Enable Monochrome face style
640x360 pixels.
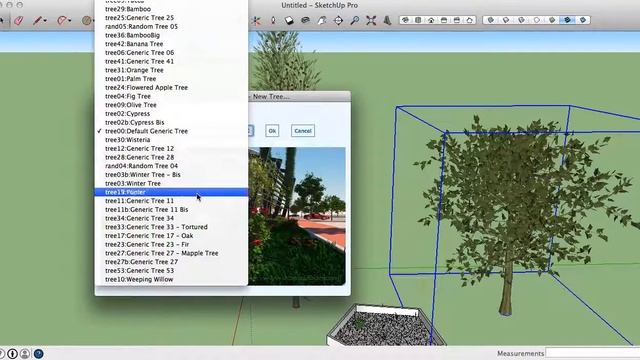[x=583, y=20]
